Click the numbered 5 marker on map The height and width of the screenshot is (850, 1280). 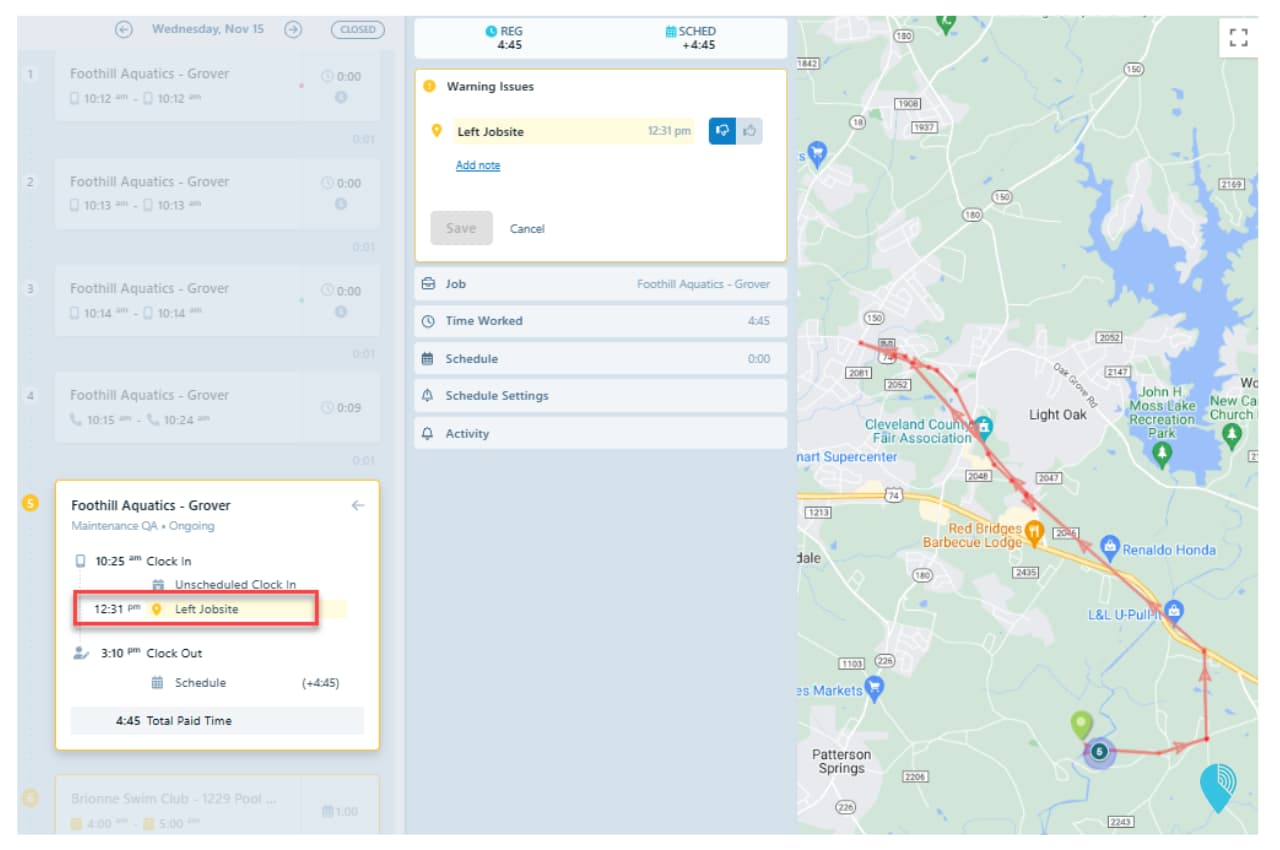1099,751
